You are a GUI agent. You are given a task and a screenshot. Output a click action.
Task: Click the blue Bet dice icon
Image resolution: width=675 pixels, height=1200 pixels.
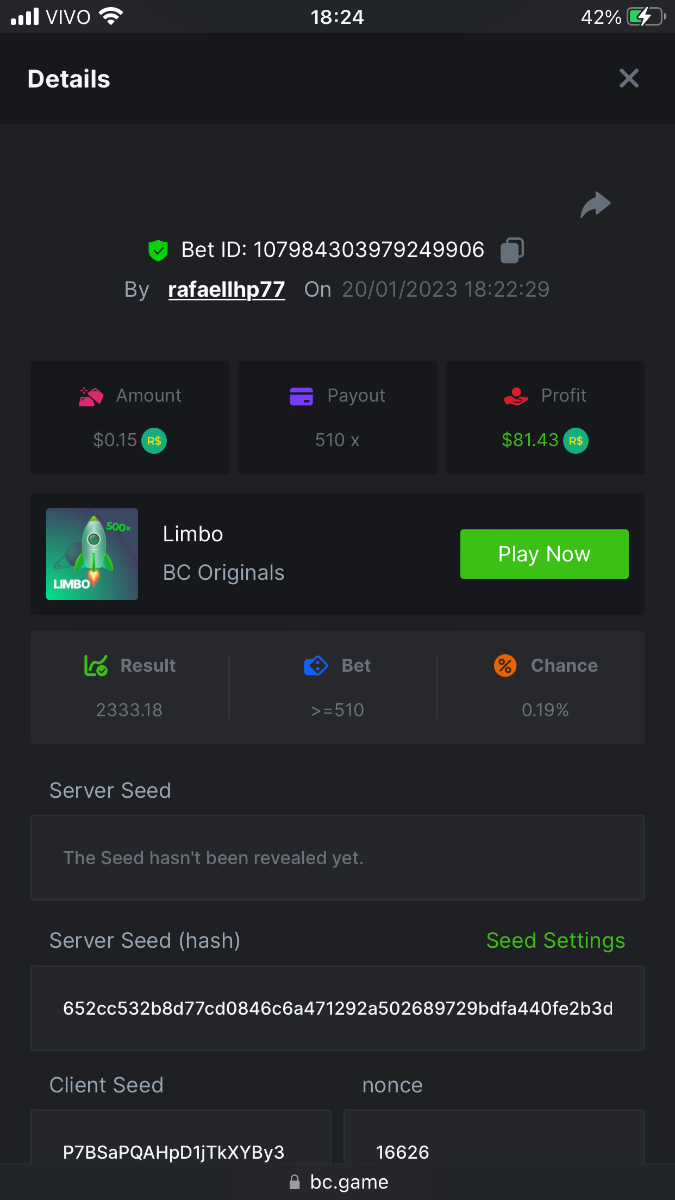[315, 666]
